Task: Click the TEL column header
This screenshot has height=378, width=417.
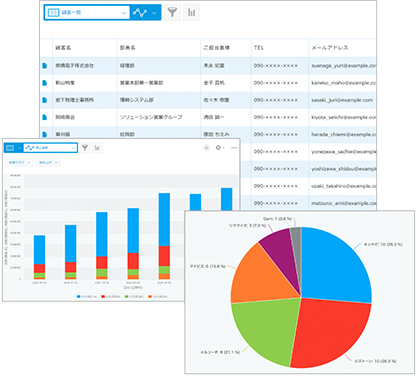Action: click(259, 48)
